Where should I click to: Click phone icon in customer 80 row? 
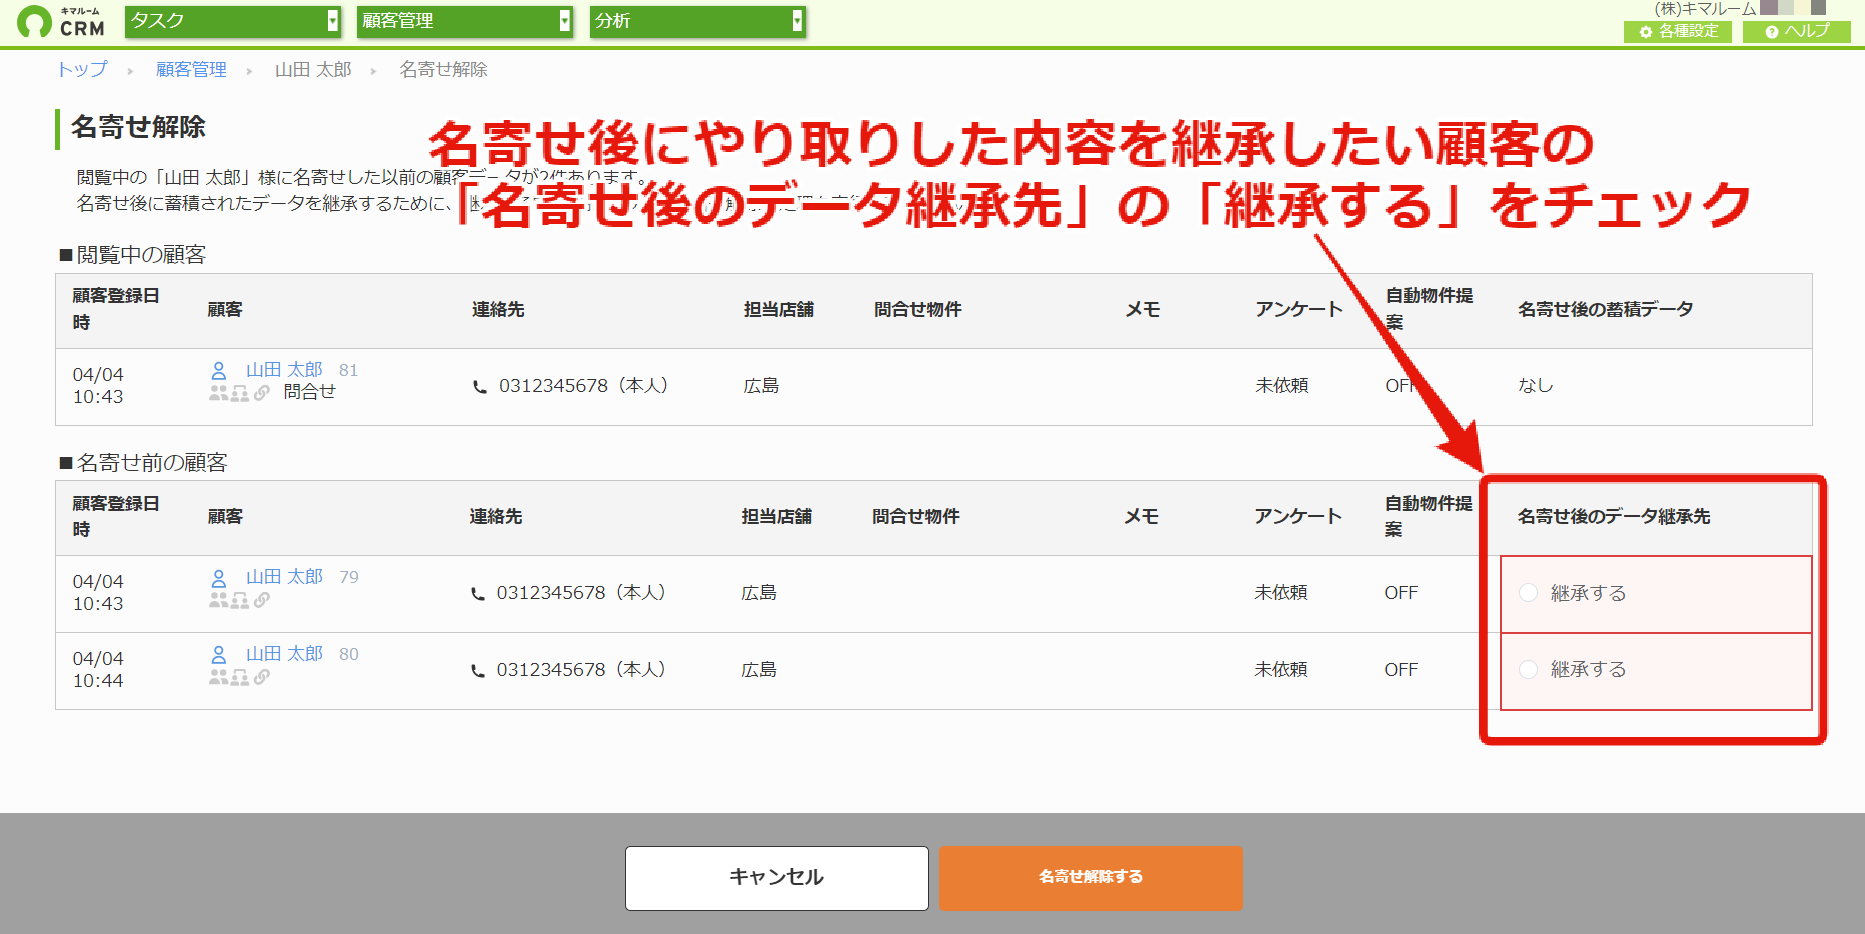tap(478, 671)
